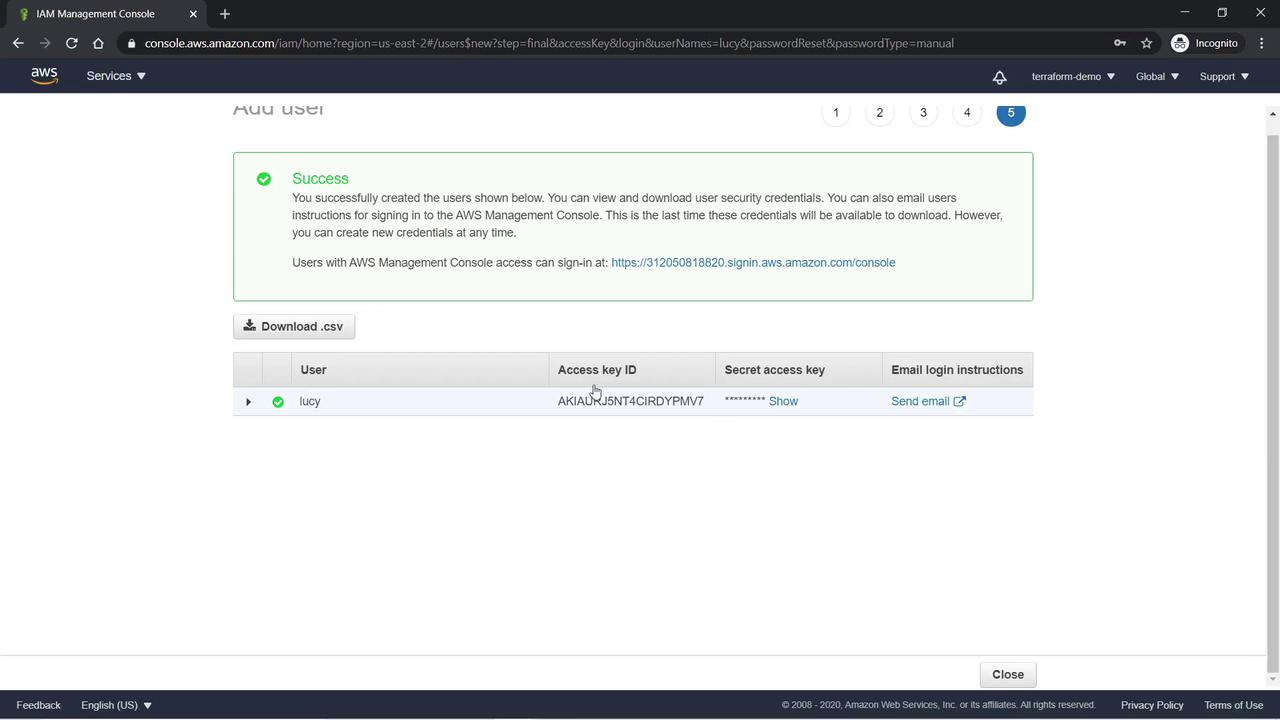Viewport: 1280px width, 720px height.
Task: Click the AWS logo home icon
Action: click(x=44, y=76)
